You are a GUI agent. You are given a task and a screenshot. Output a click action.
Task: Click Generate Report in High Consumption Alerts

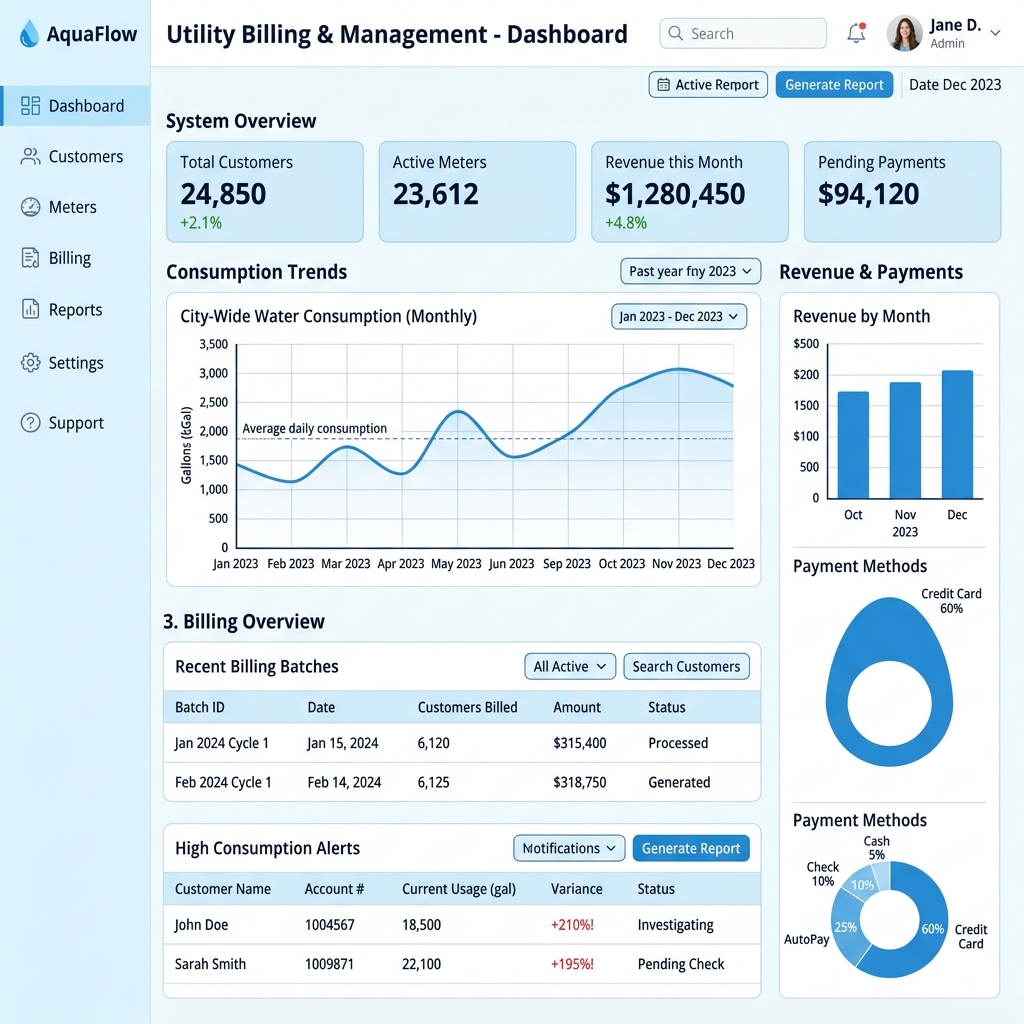click(x=691, y=848)
